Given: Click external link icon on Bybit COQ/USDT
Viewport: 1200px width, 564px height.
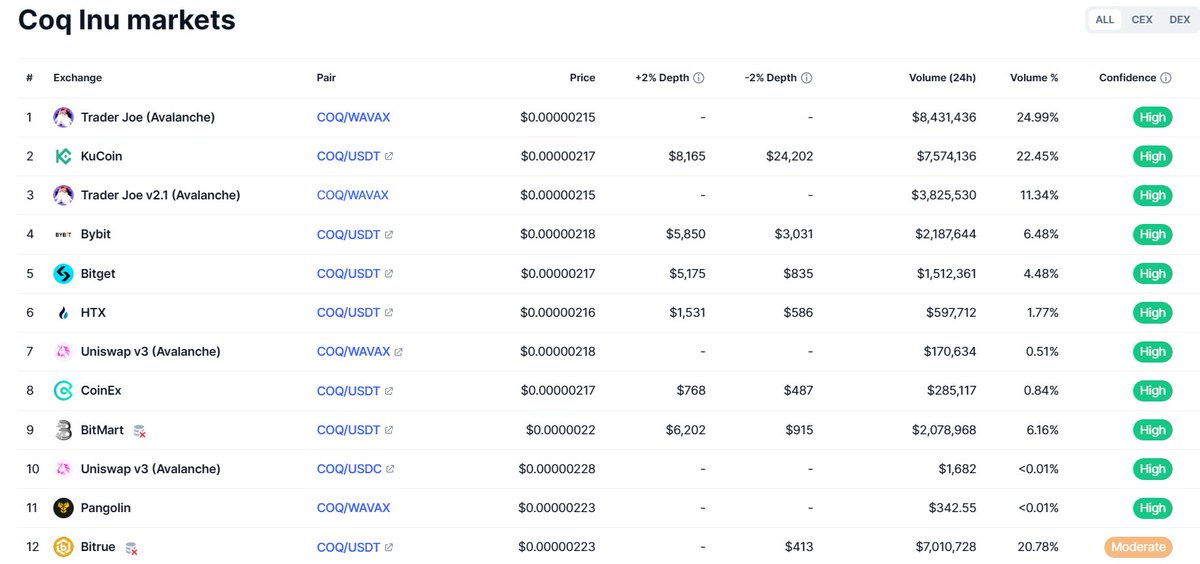Looking at the screenshot, I should [389, 234].
